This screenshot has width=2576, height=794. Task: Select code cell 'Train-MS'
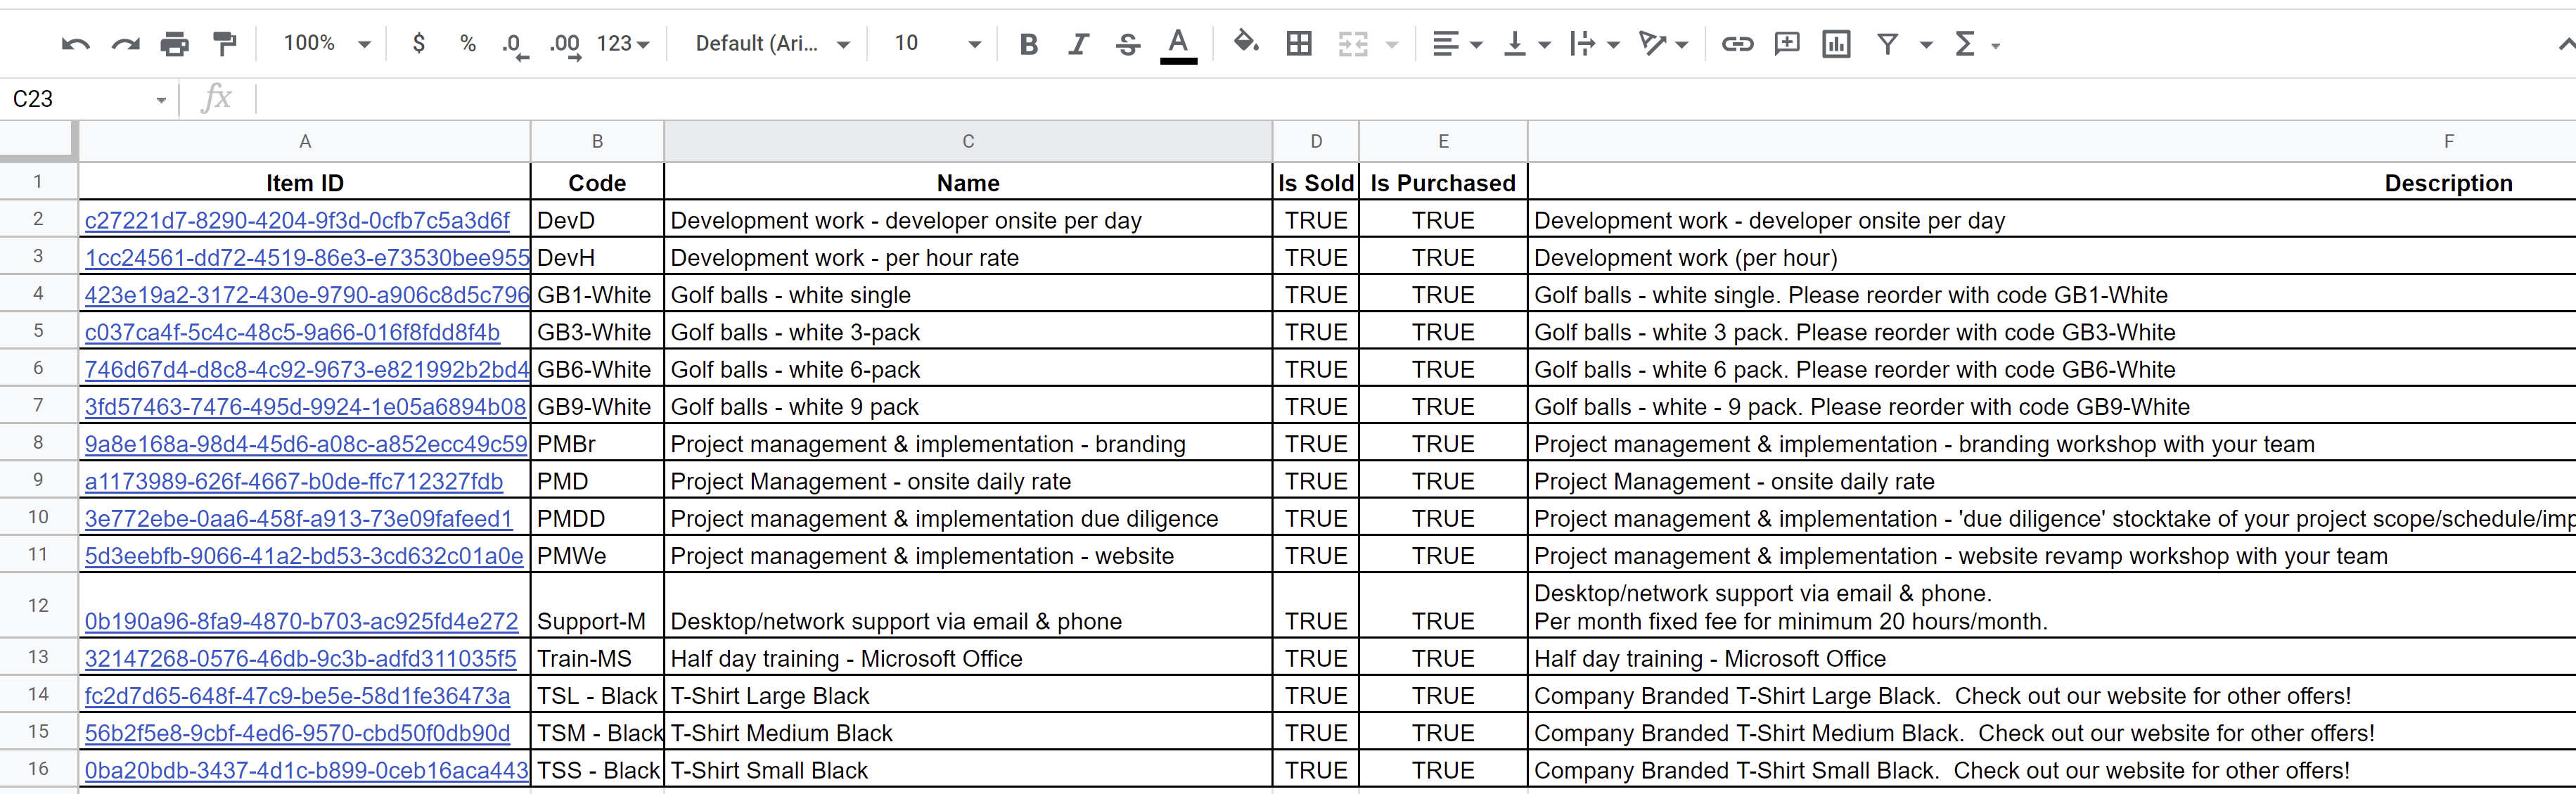tap(597, 659)
